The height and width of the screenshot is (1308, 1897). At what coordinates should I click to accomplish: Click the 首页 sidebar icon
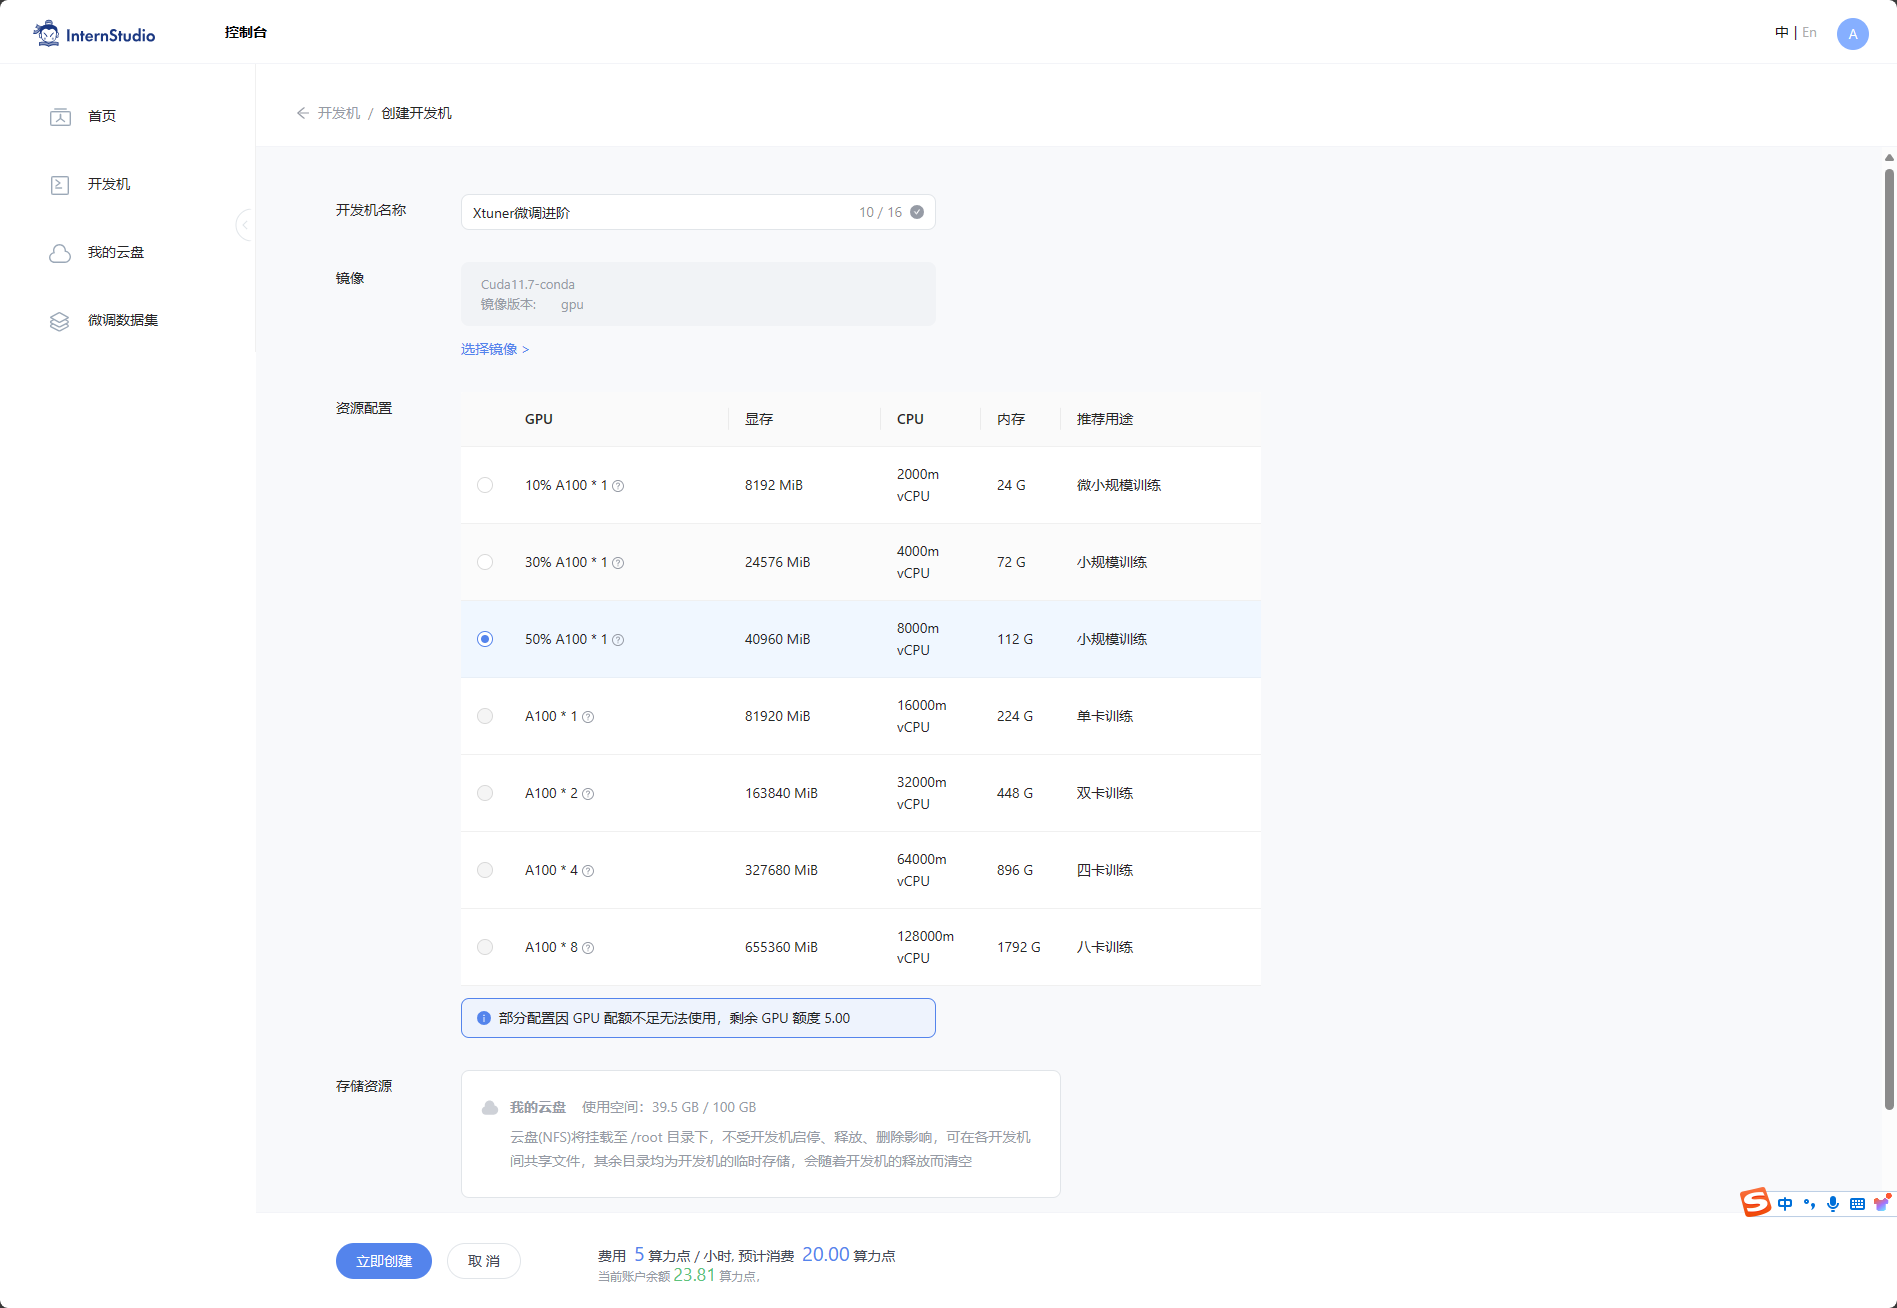click(x=60, y=116)
